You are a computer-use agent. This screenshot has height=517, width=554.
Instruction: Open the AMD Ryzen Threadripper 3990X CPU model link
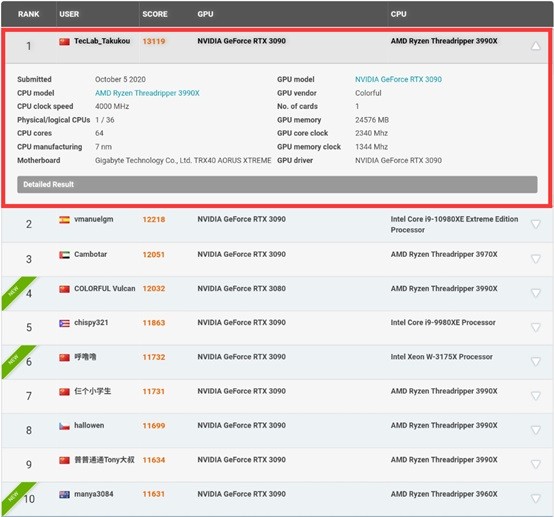point(147,93)
